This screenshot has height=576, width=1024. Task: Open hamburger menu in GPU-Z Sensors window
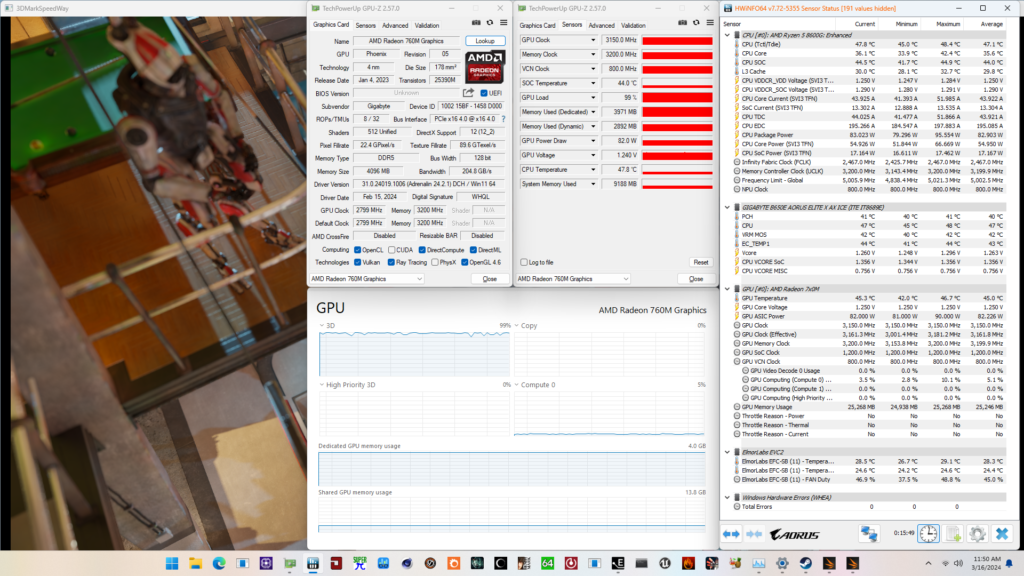pyautogui.click(x=710, y=23)
